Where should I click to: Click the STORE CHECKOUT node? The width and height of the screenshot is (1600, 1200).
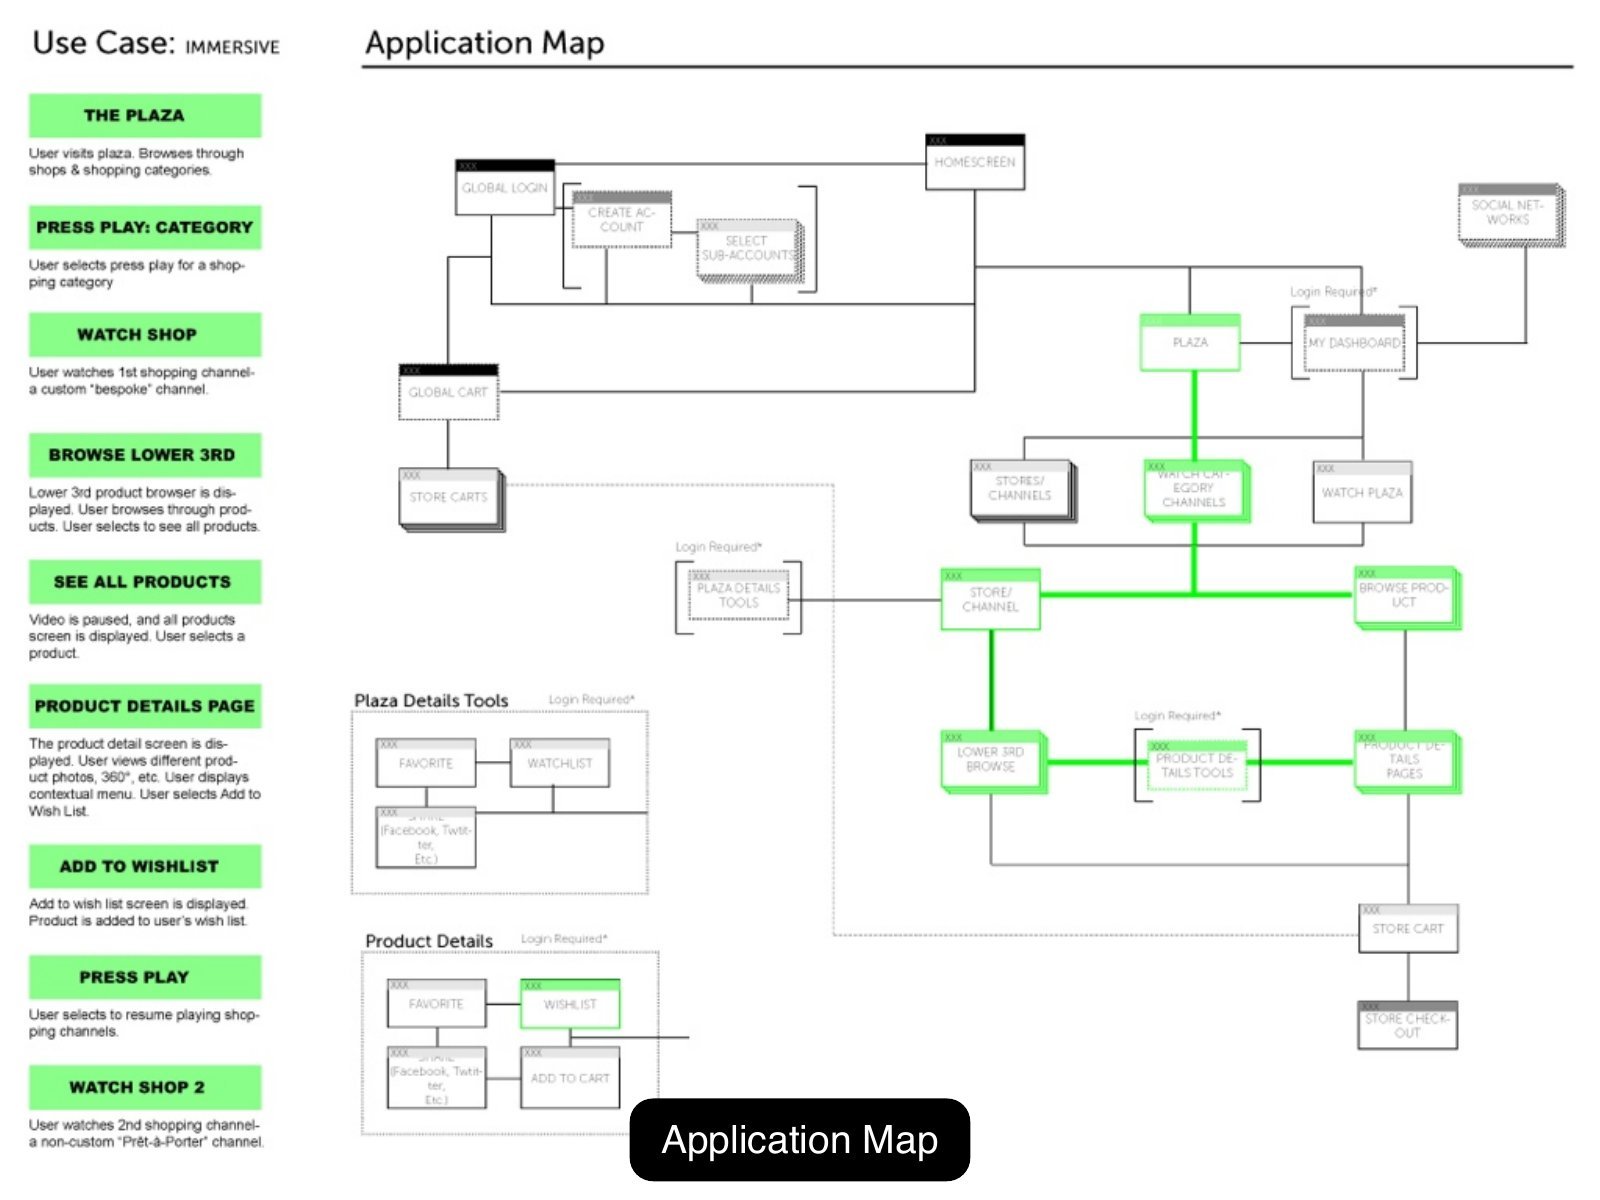pyautogui.click(x=1407, y=1025)
